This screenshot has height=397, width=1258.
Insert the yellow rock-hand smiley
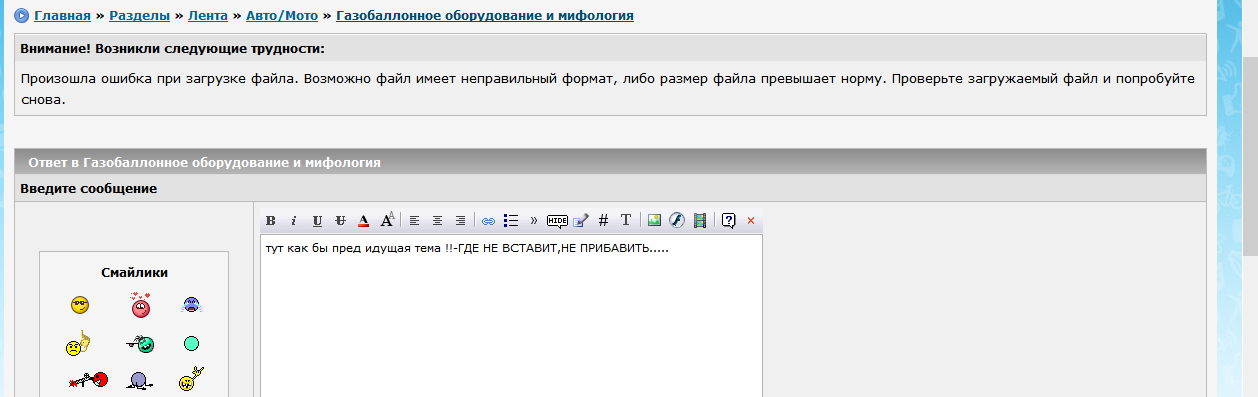point(192,380)
